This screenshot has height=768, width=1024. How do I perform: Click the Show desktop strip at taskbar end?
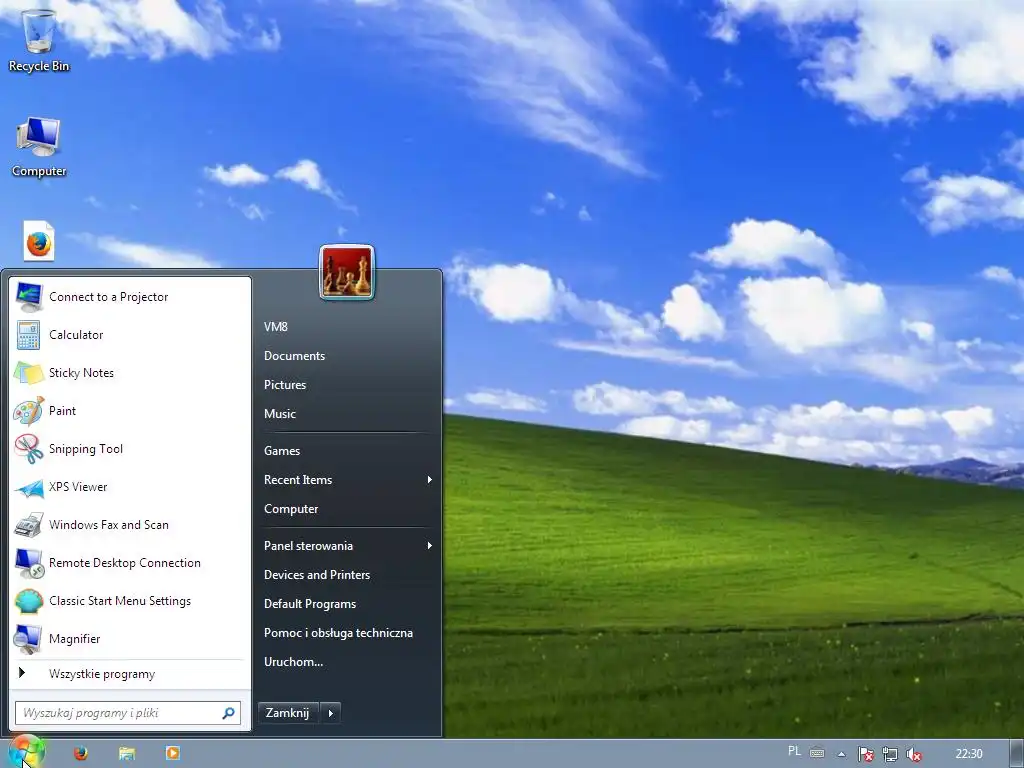pyautogui.click(x=1017, y=754)
